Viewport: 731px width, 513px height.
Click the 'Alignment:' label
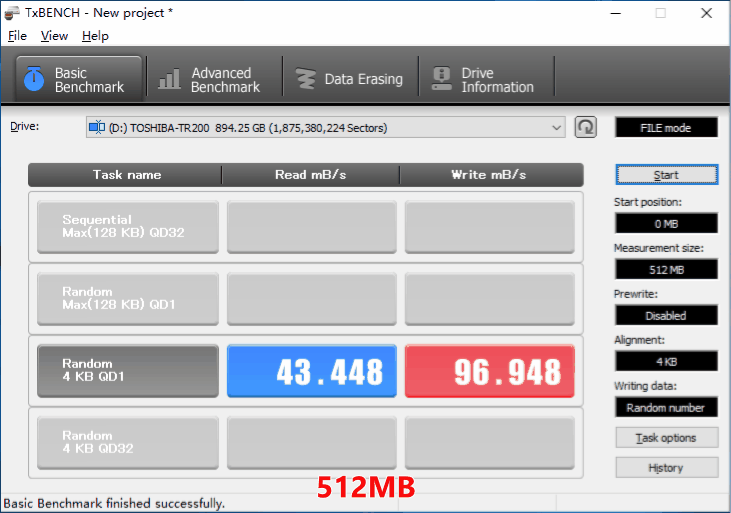[639, 340]
